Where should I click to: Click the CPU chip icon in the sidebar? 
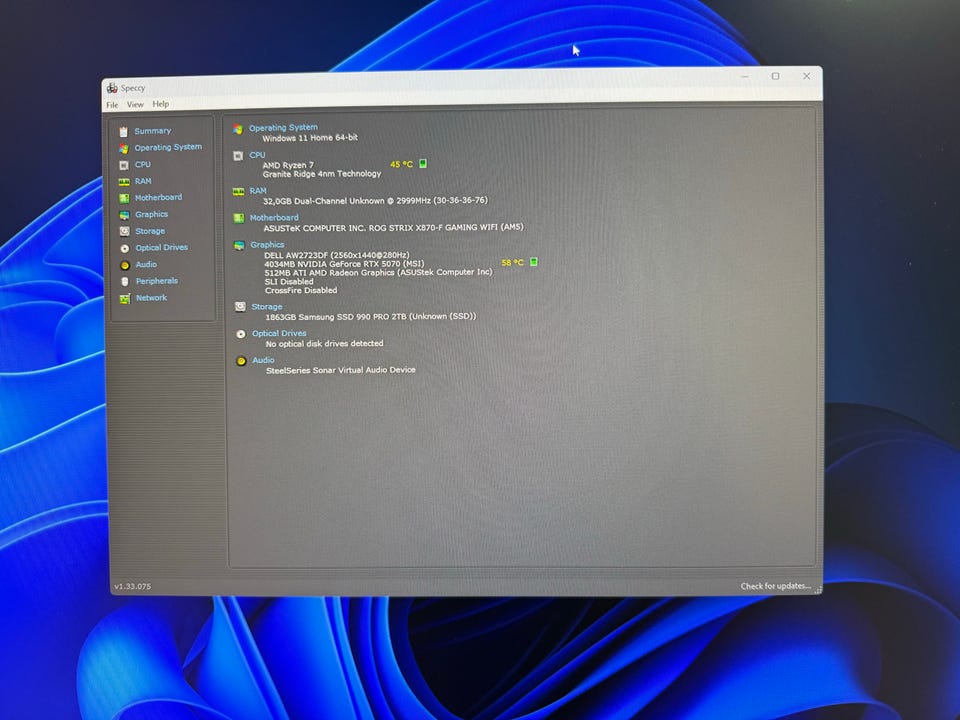point(124,165)
